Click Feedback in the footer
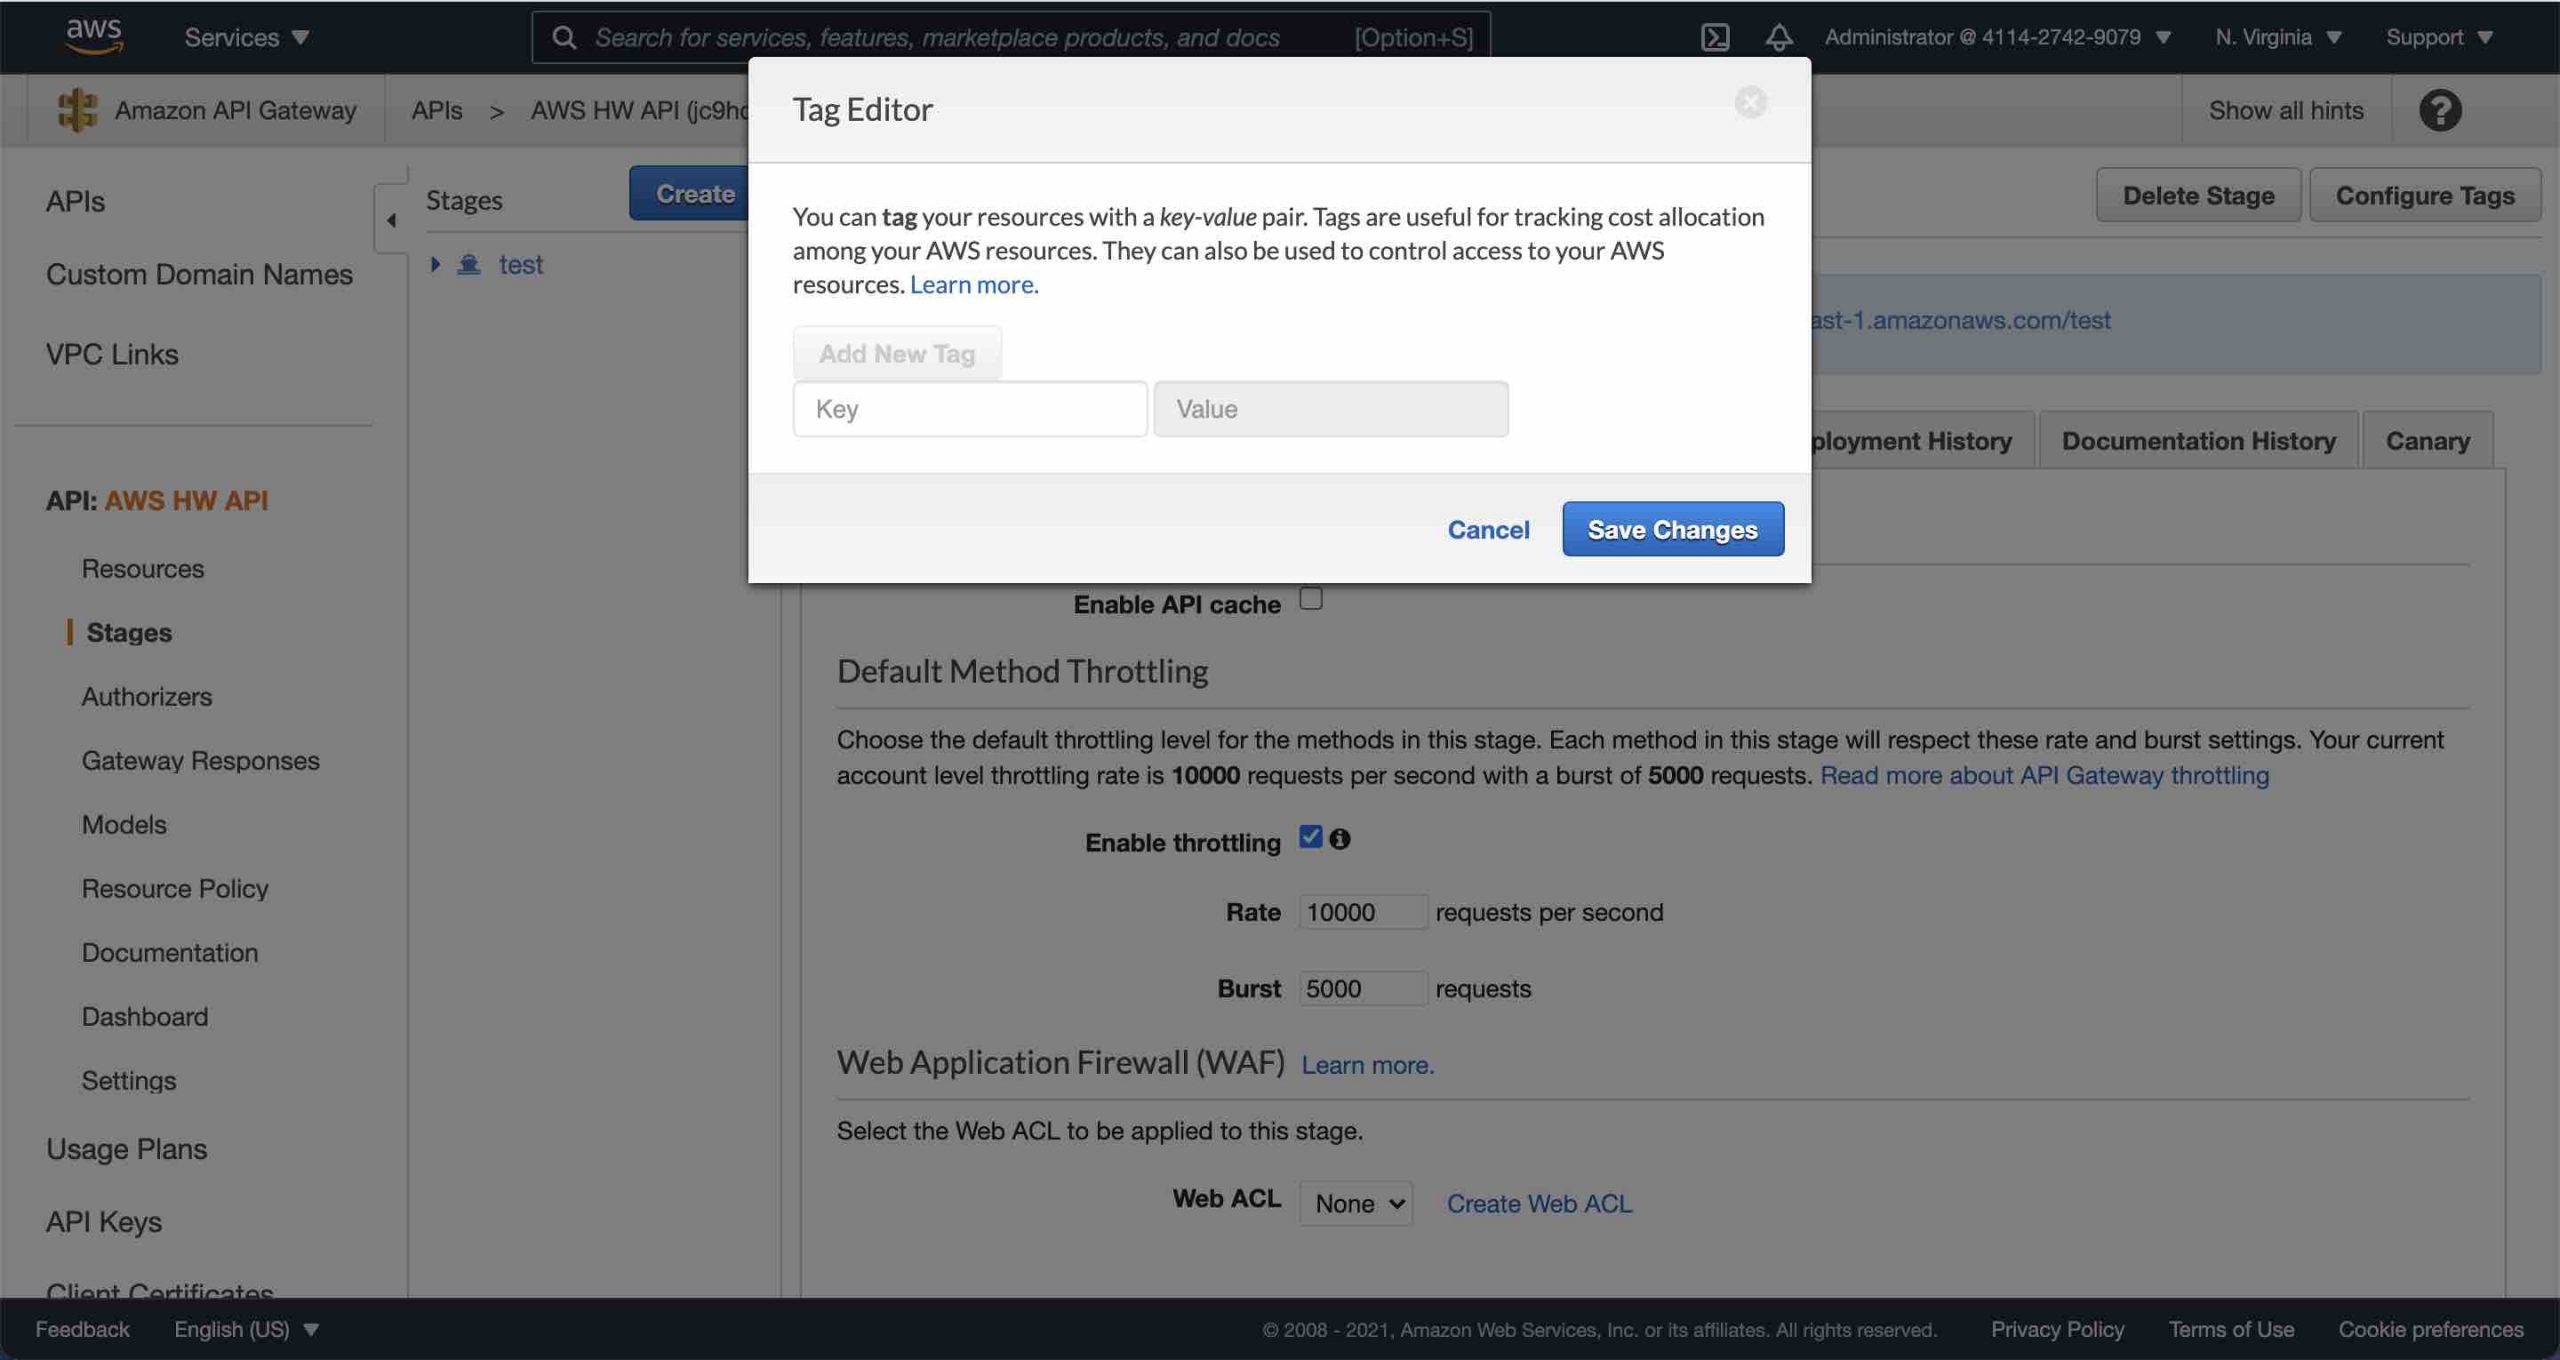Viewport: 2560px width, 1360px height. click(82, 1329)
